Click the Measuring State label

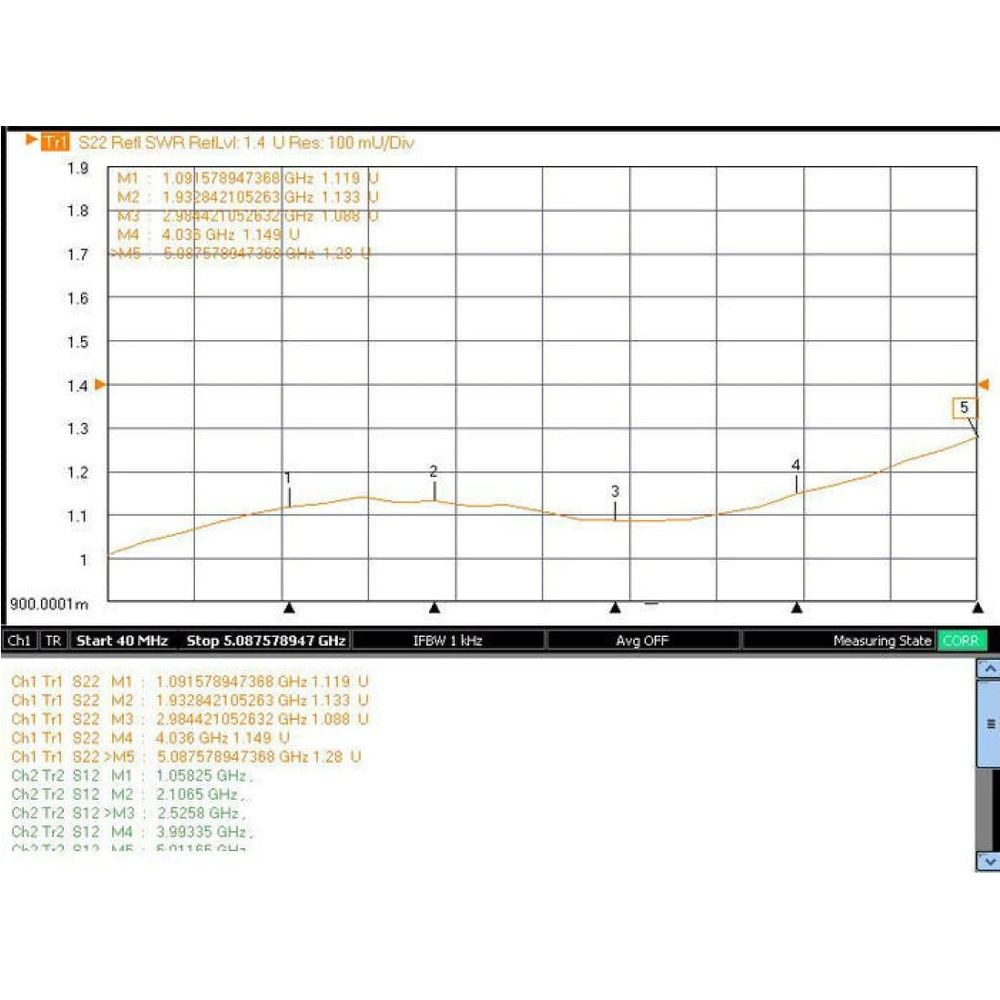point(883,640)
